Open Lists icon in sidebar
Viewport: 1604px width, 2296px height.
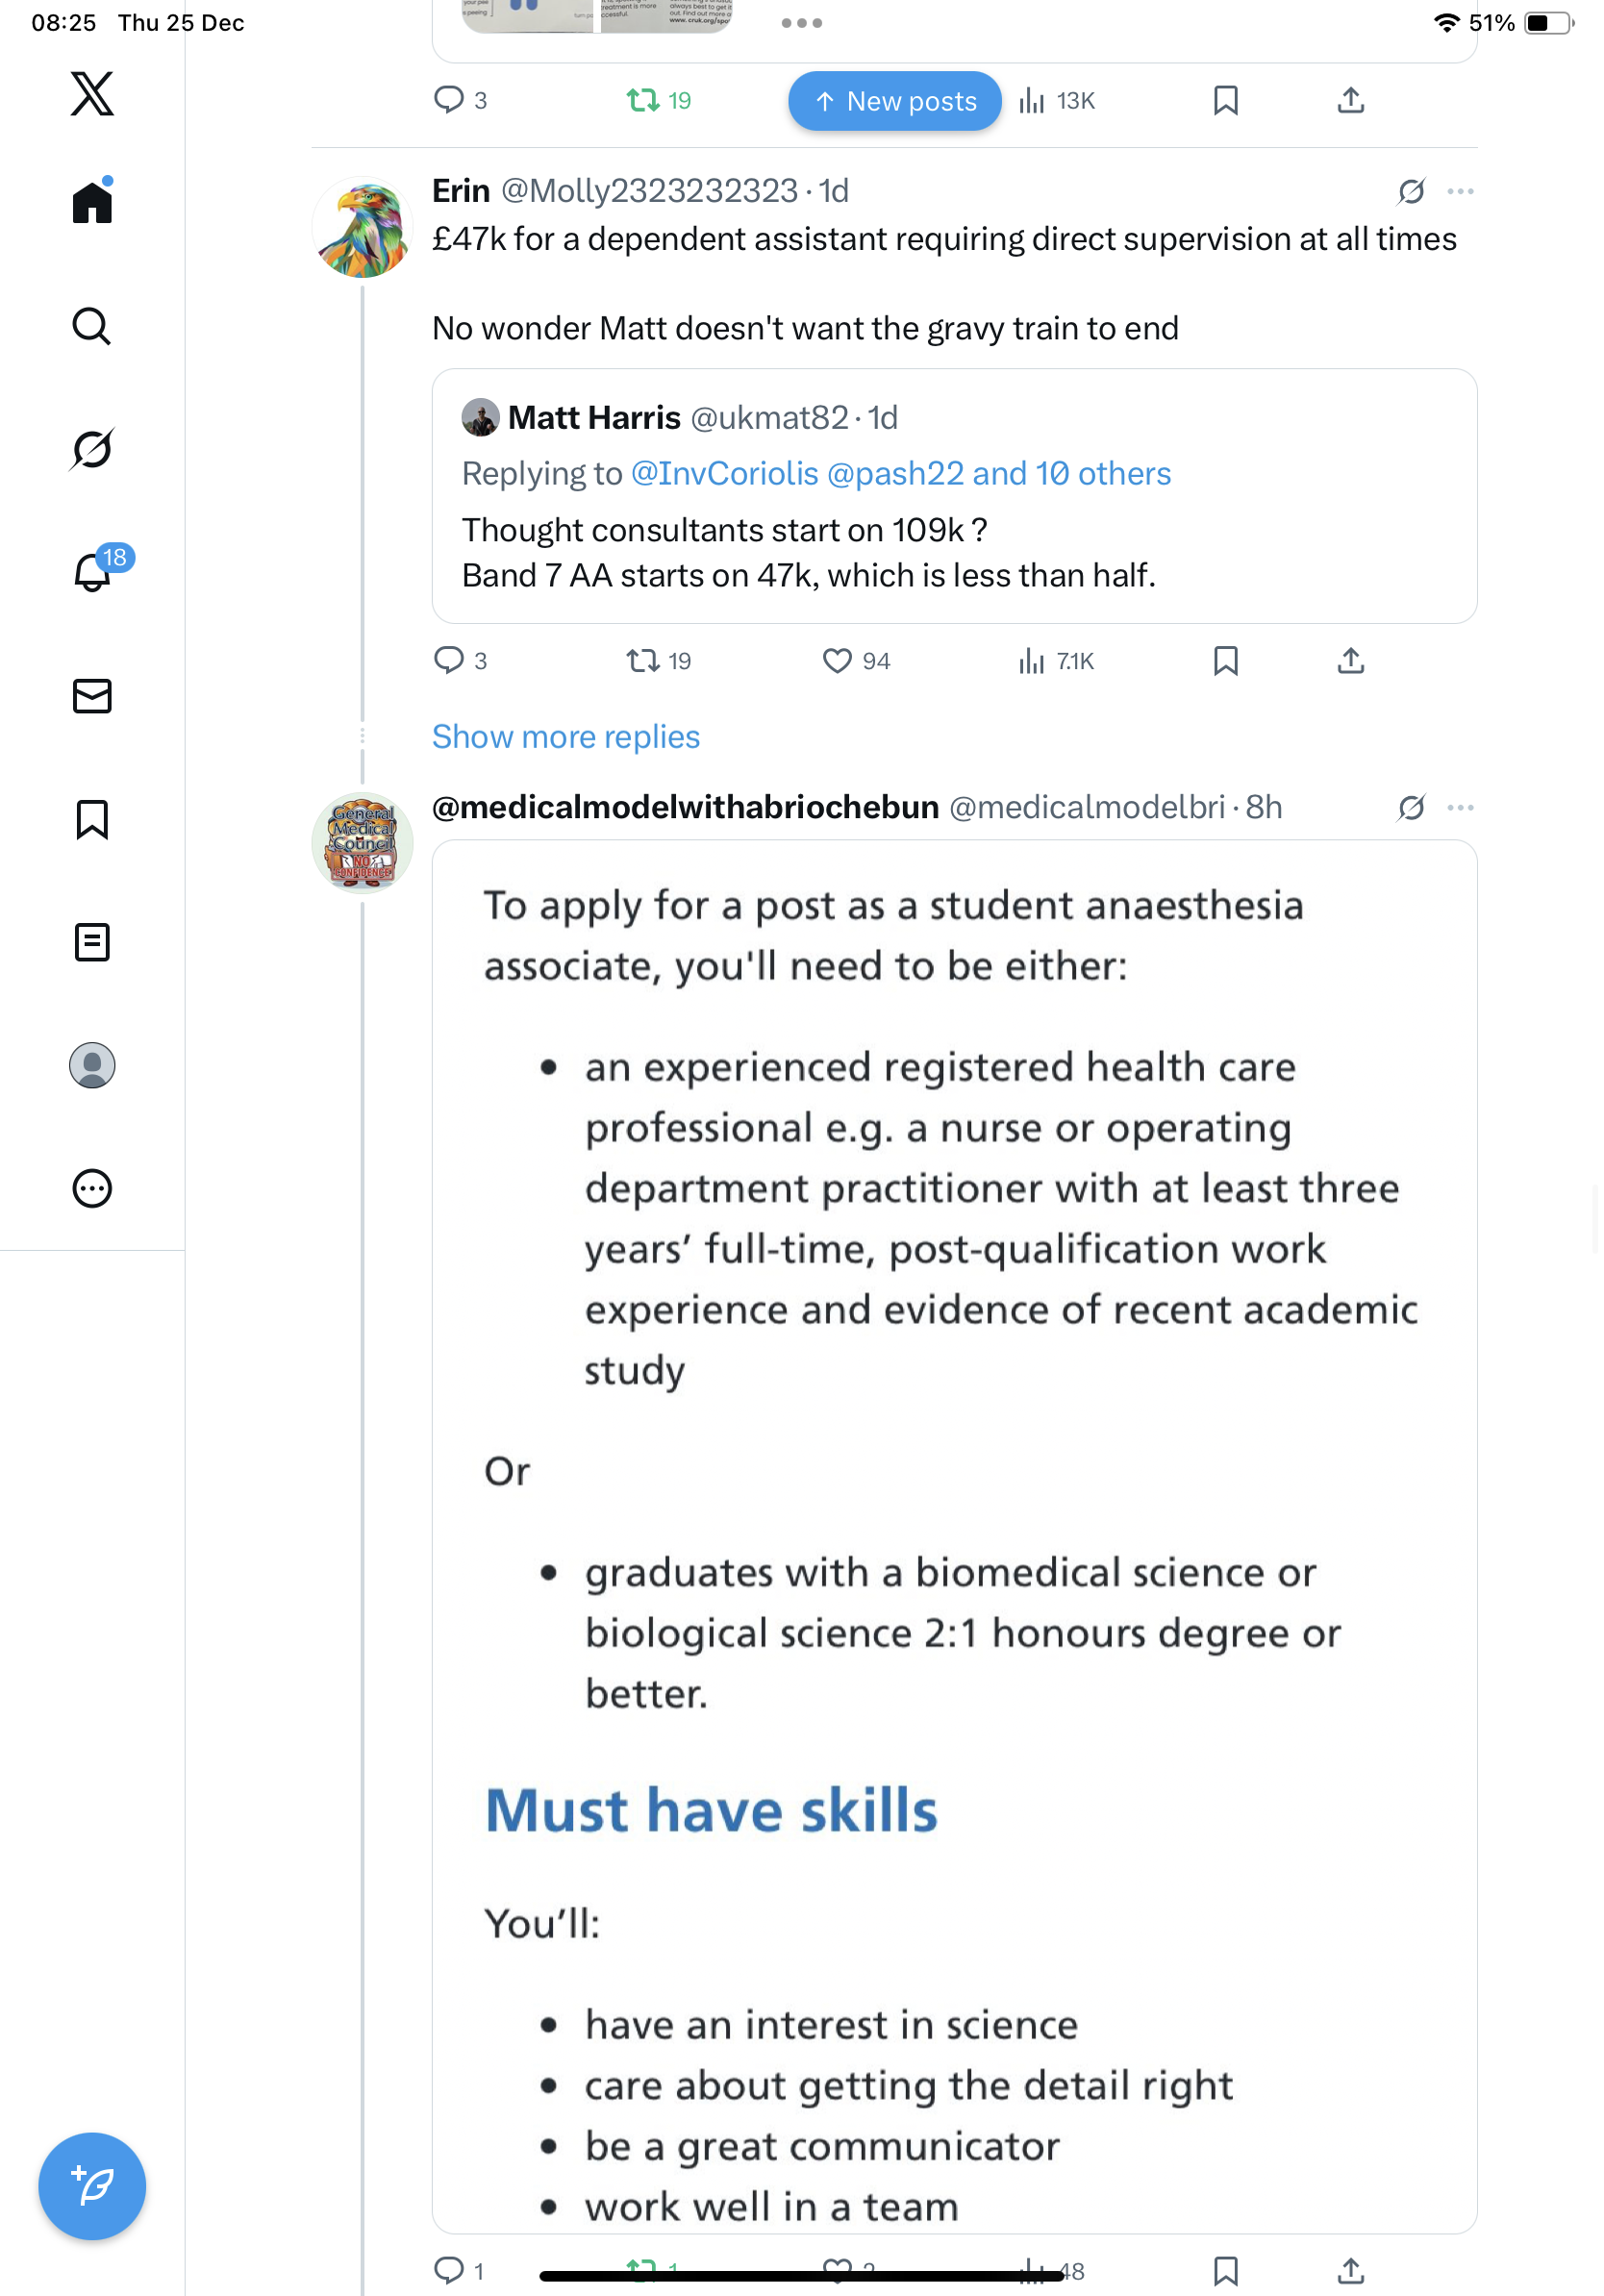tap(92, 942)
